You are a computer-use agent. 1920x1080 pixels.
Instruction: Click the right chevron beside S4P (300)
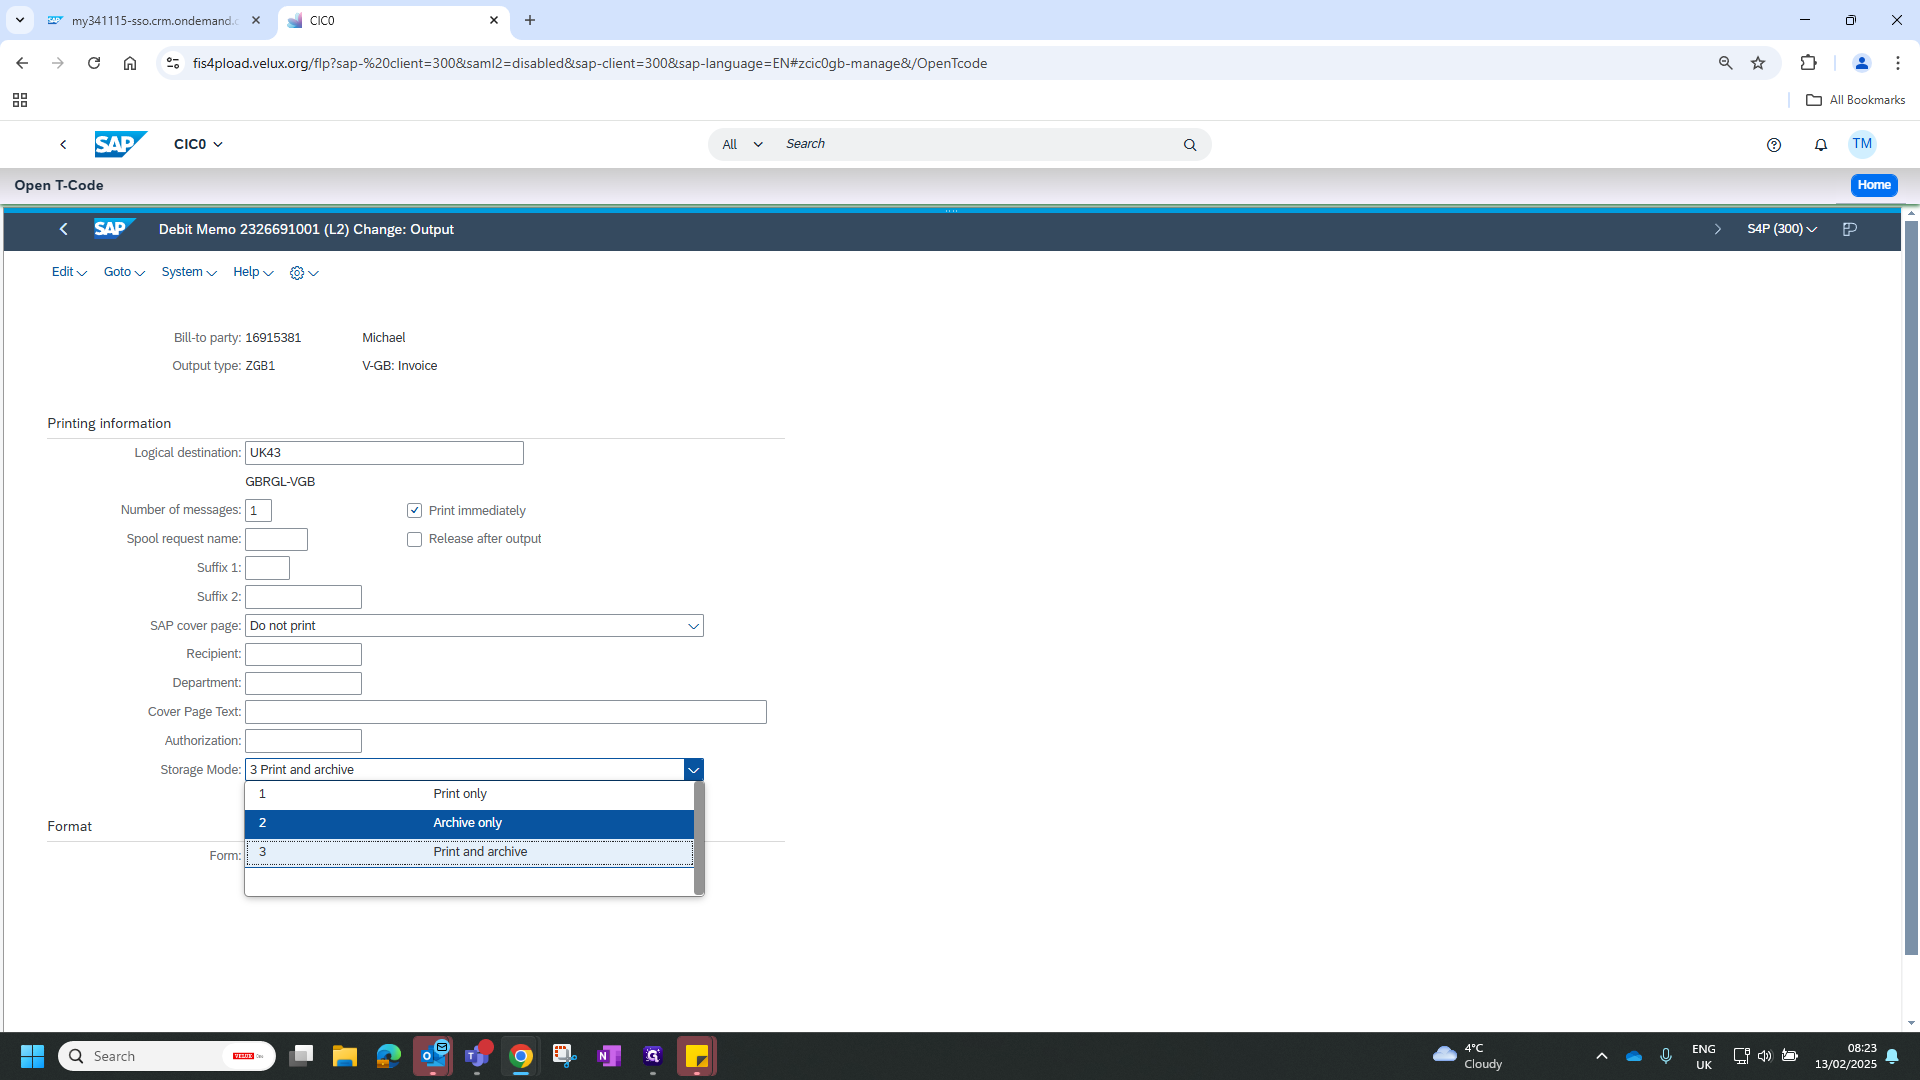coord(1718,229)
